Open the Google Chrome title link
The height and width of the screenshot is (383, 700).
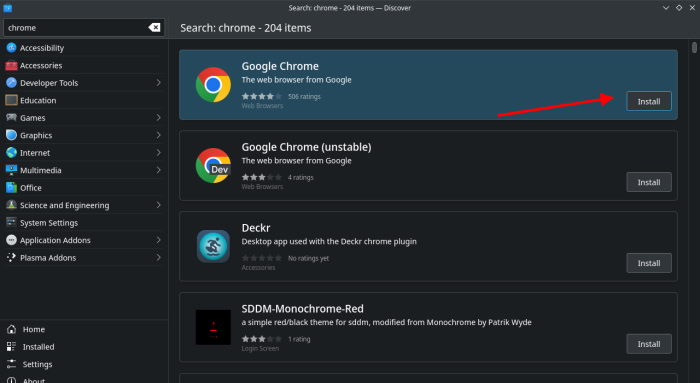coord(280,66)
